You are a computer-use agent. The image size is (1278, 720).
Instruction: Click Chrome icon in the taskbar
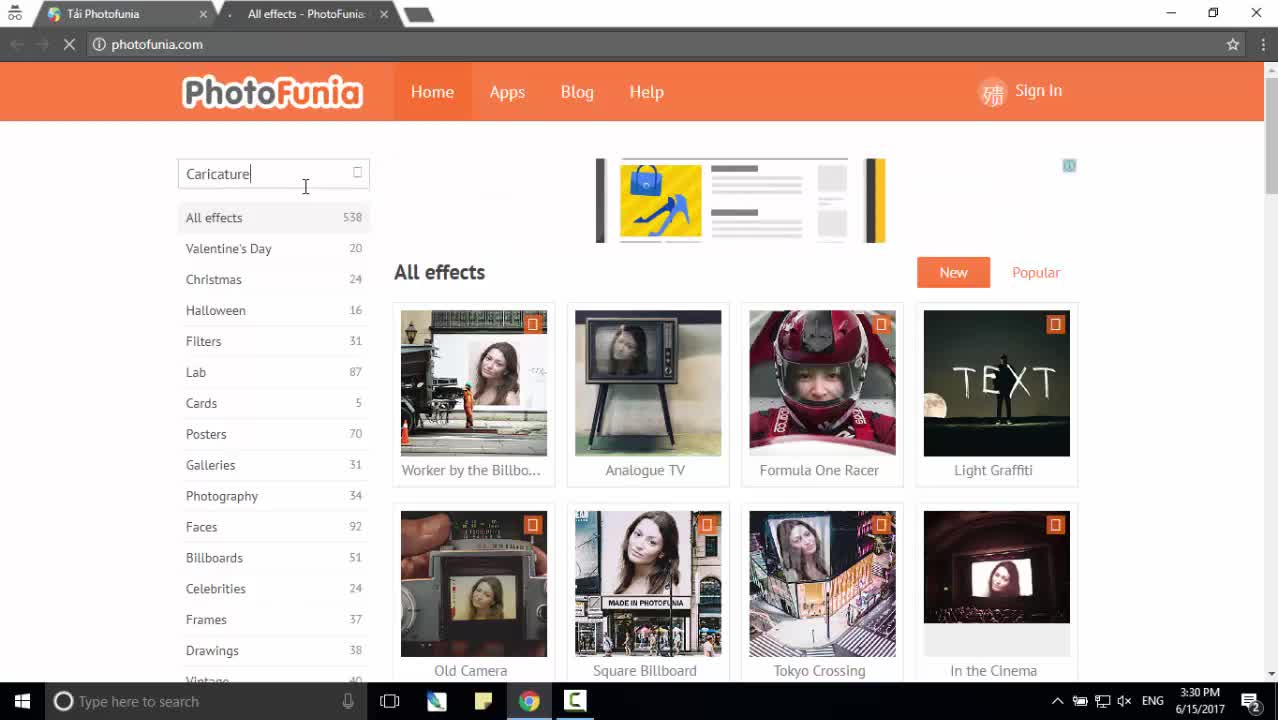coord(529,701)
